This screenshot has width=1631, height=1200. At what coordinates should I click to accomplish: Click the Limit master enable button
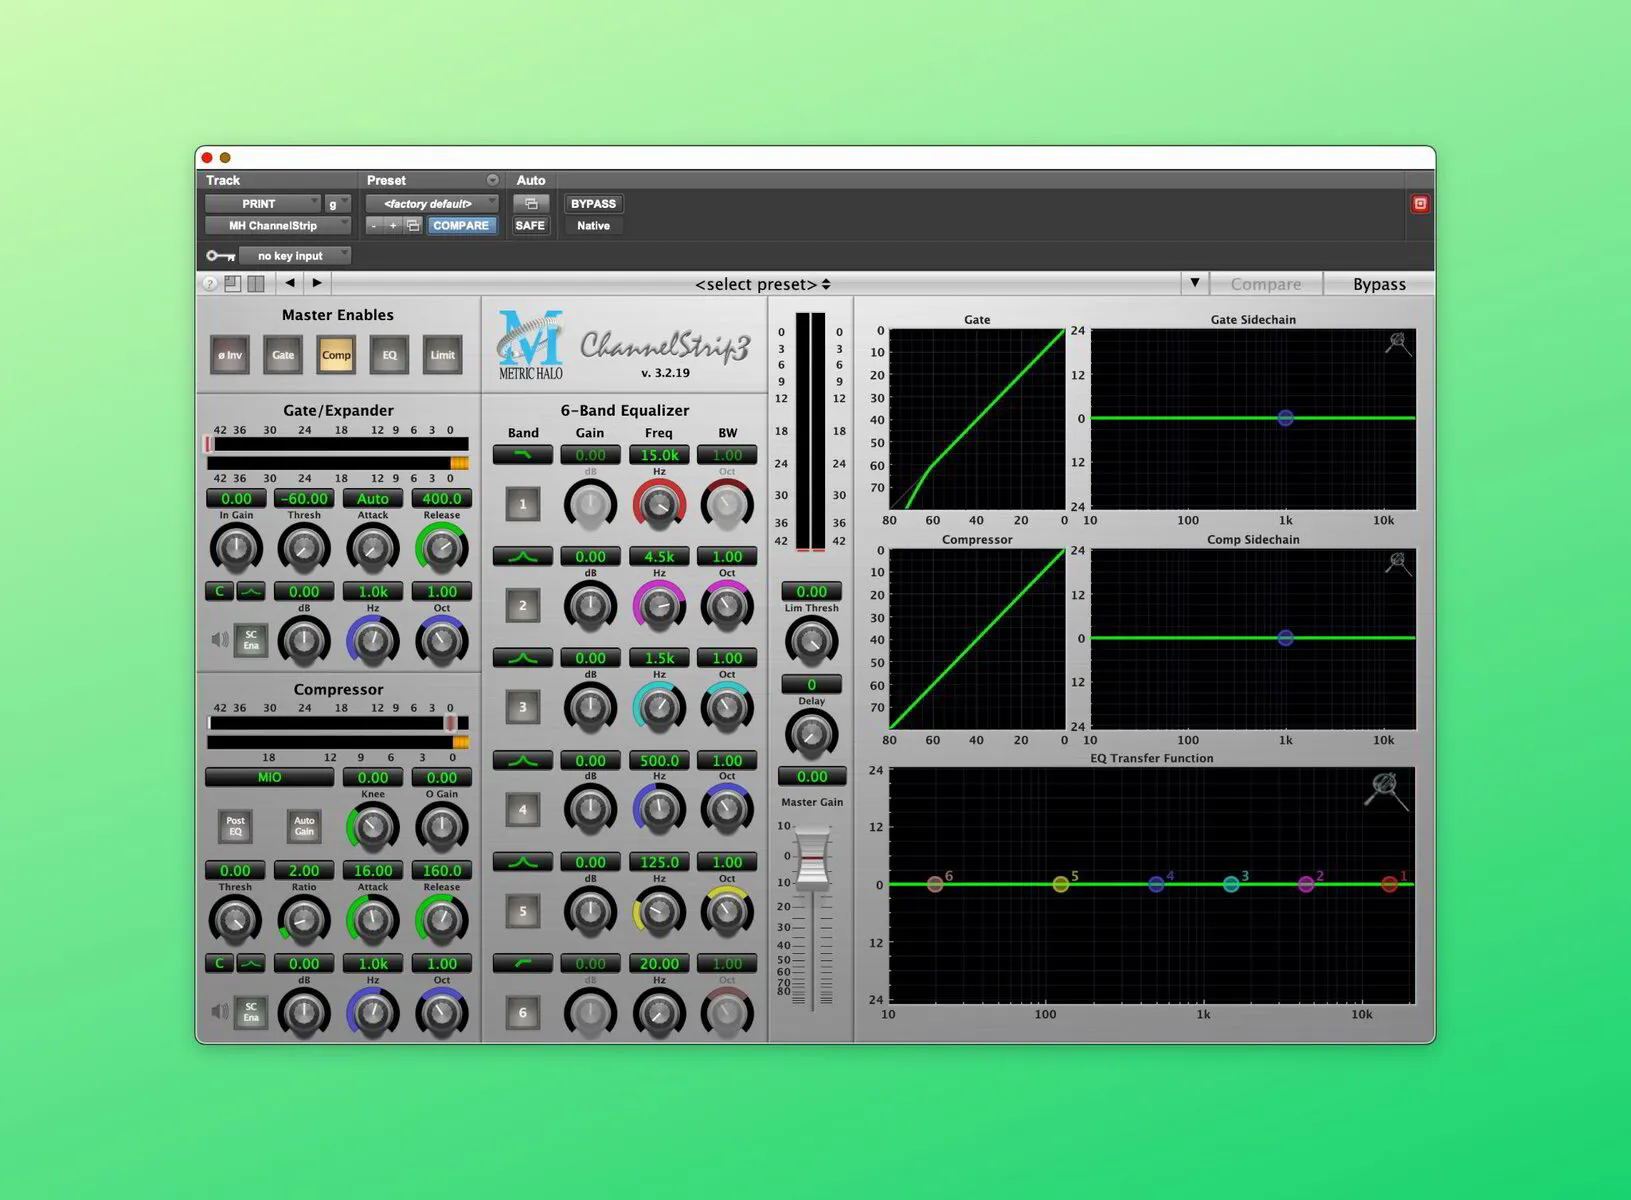click(442, 355)
